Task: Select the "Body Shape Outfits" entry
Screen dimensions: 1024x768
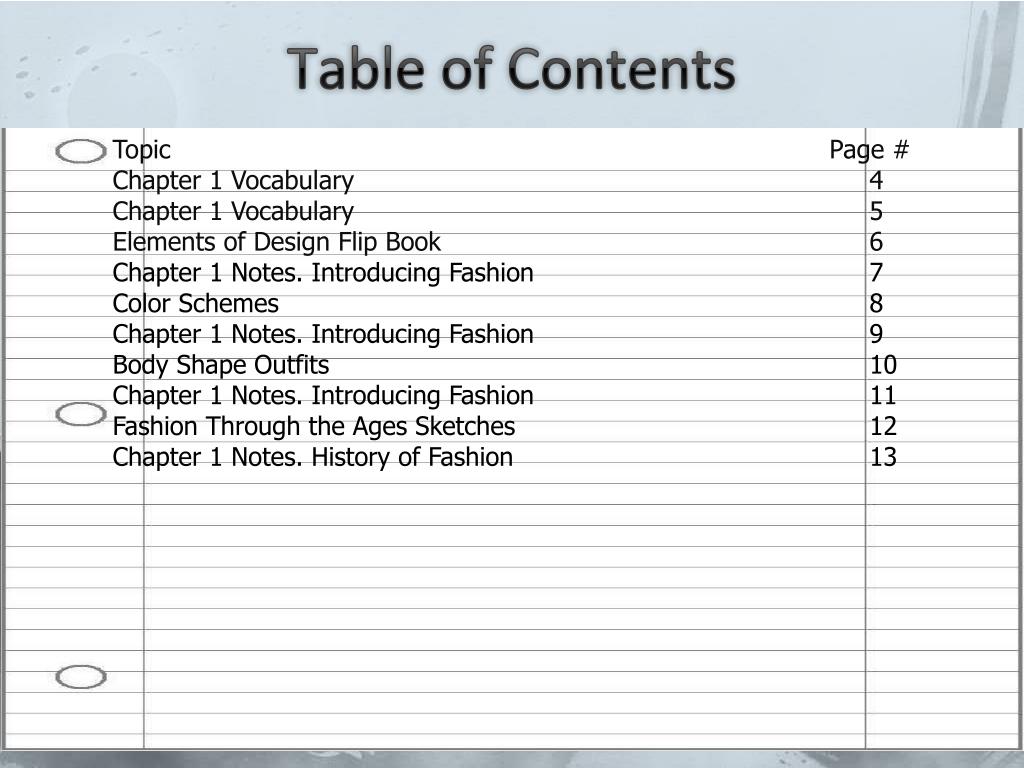Action: pyautogui.click(x=221, y=365)
